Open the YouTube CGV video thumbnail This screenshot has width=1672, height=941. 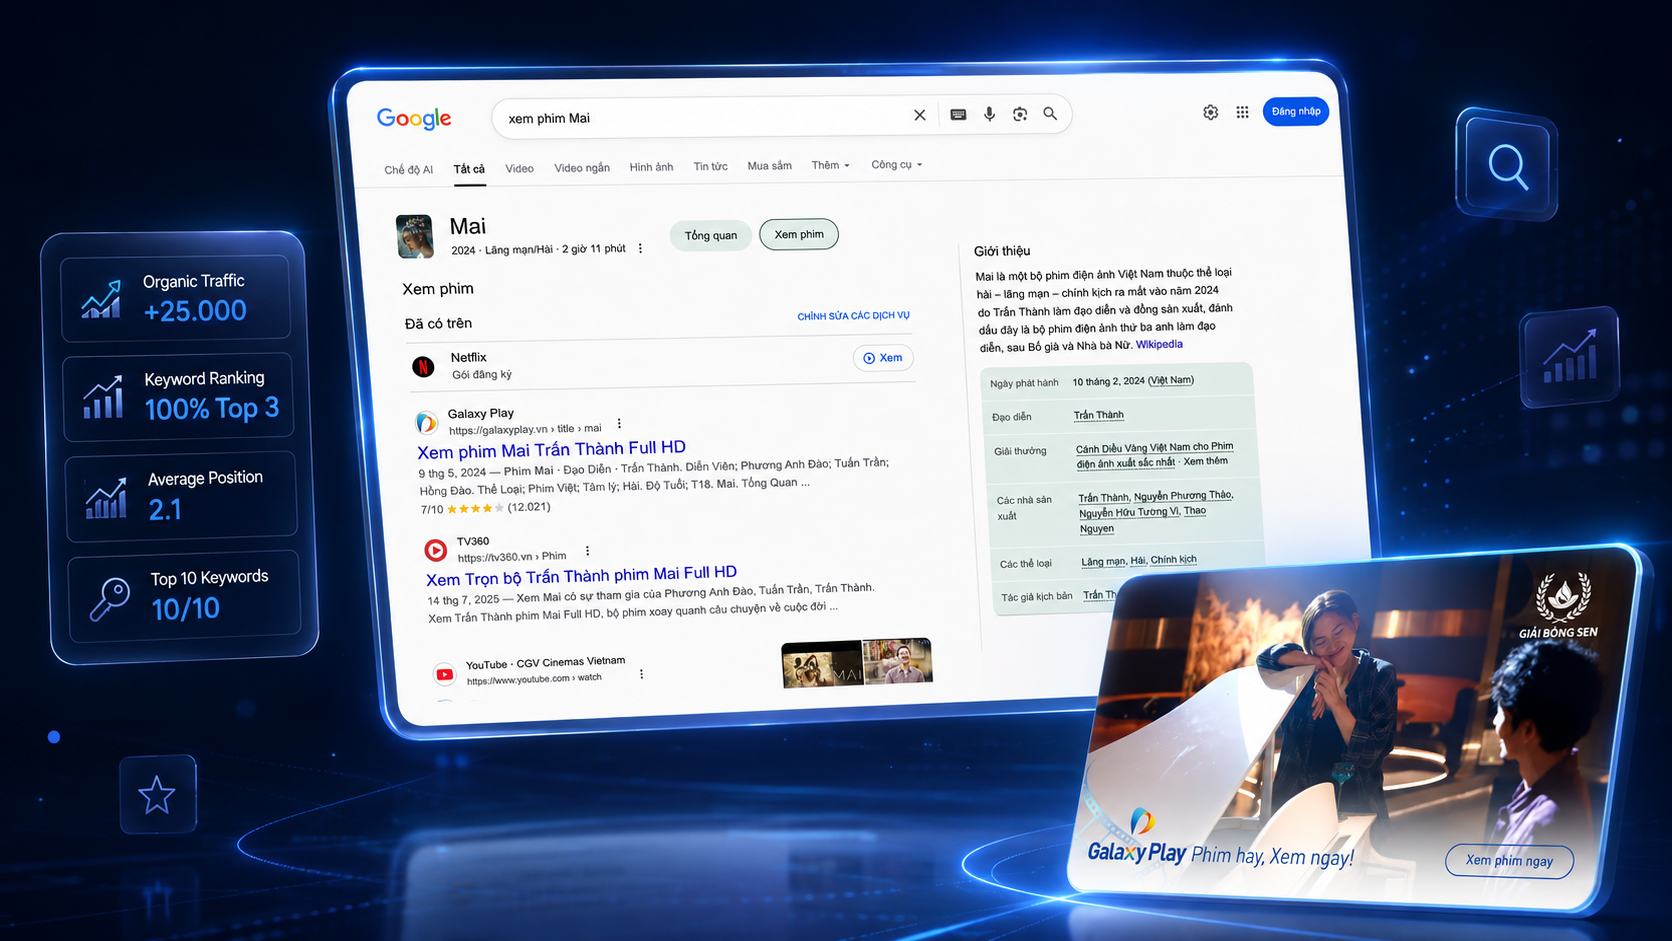point(857,663)
